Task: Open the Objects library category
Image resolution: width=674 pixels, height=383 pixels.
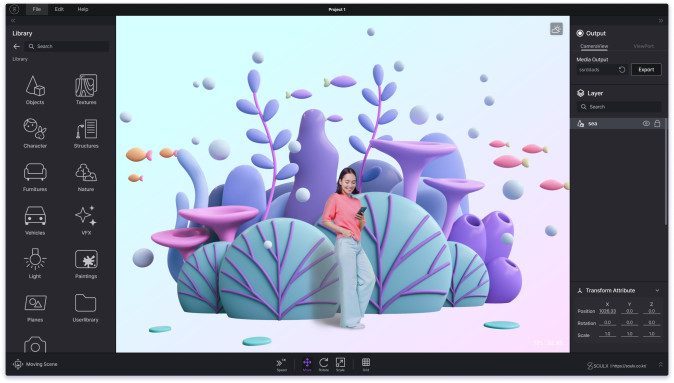Action: coord(35,90)
